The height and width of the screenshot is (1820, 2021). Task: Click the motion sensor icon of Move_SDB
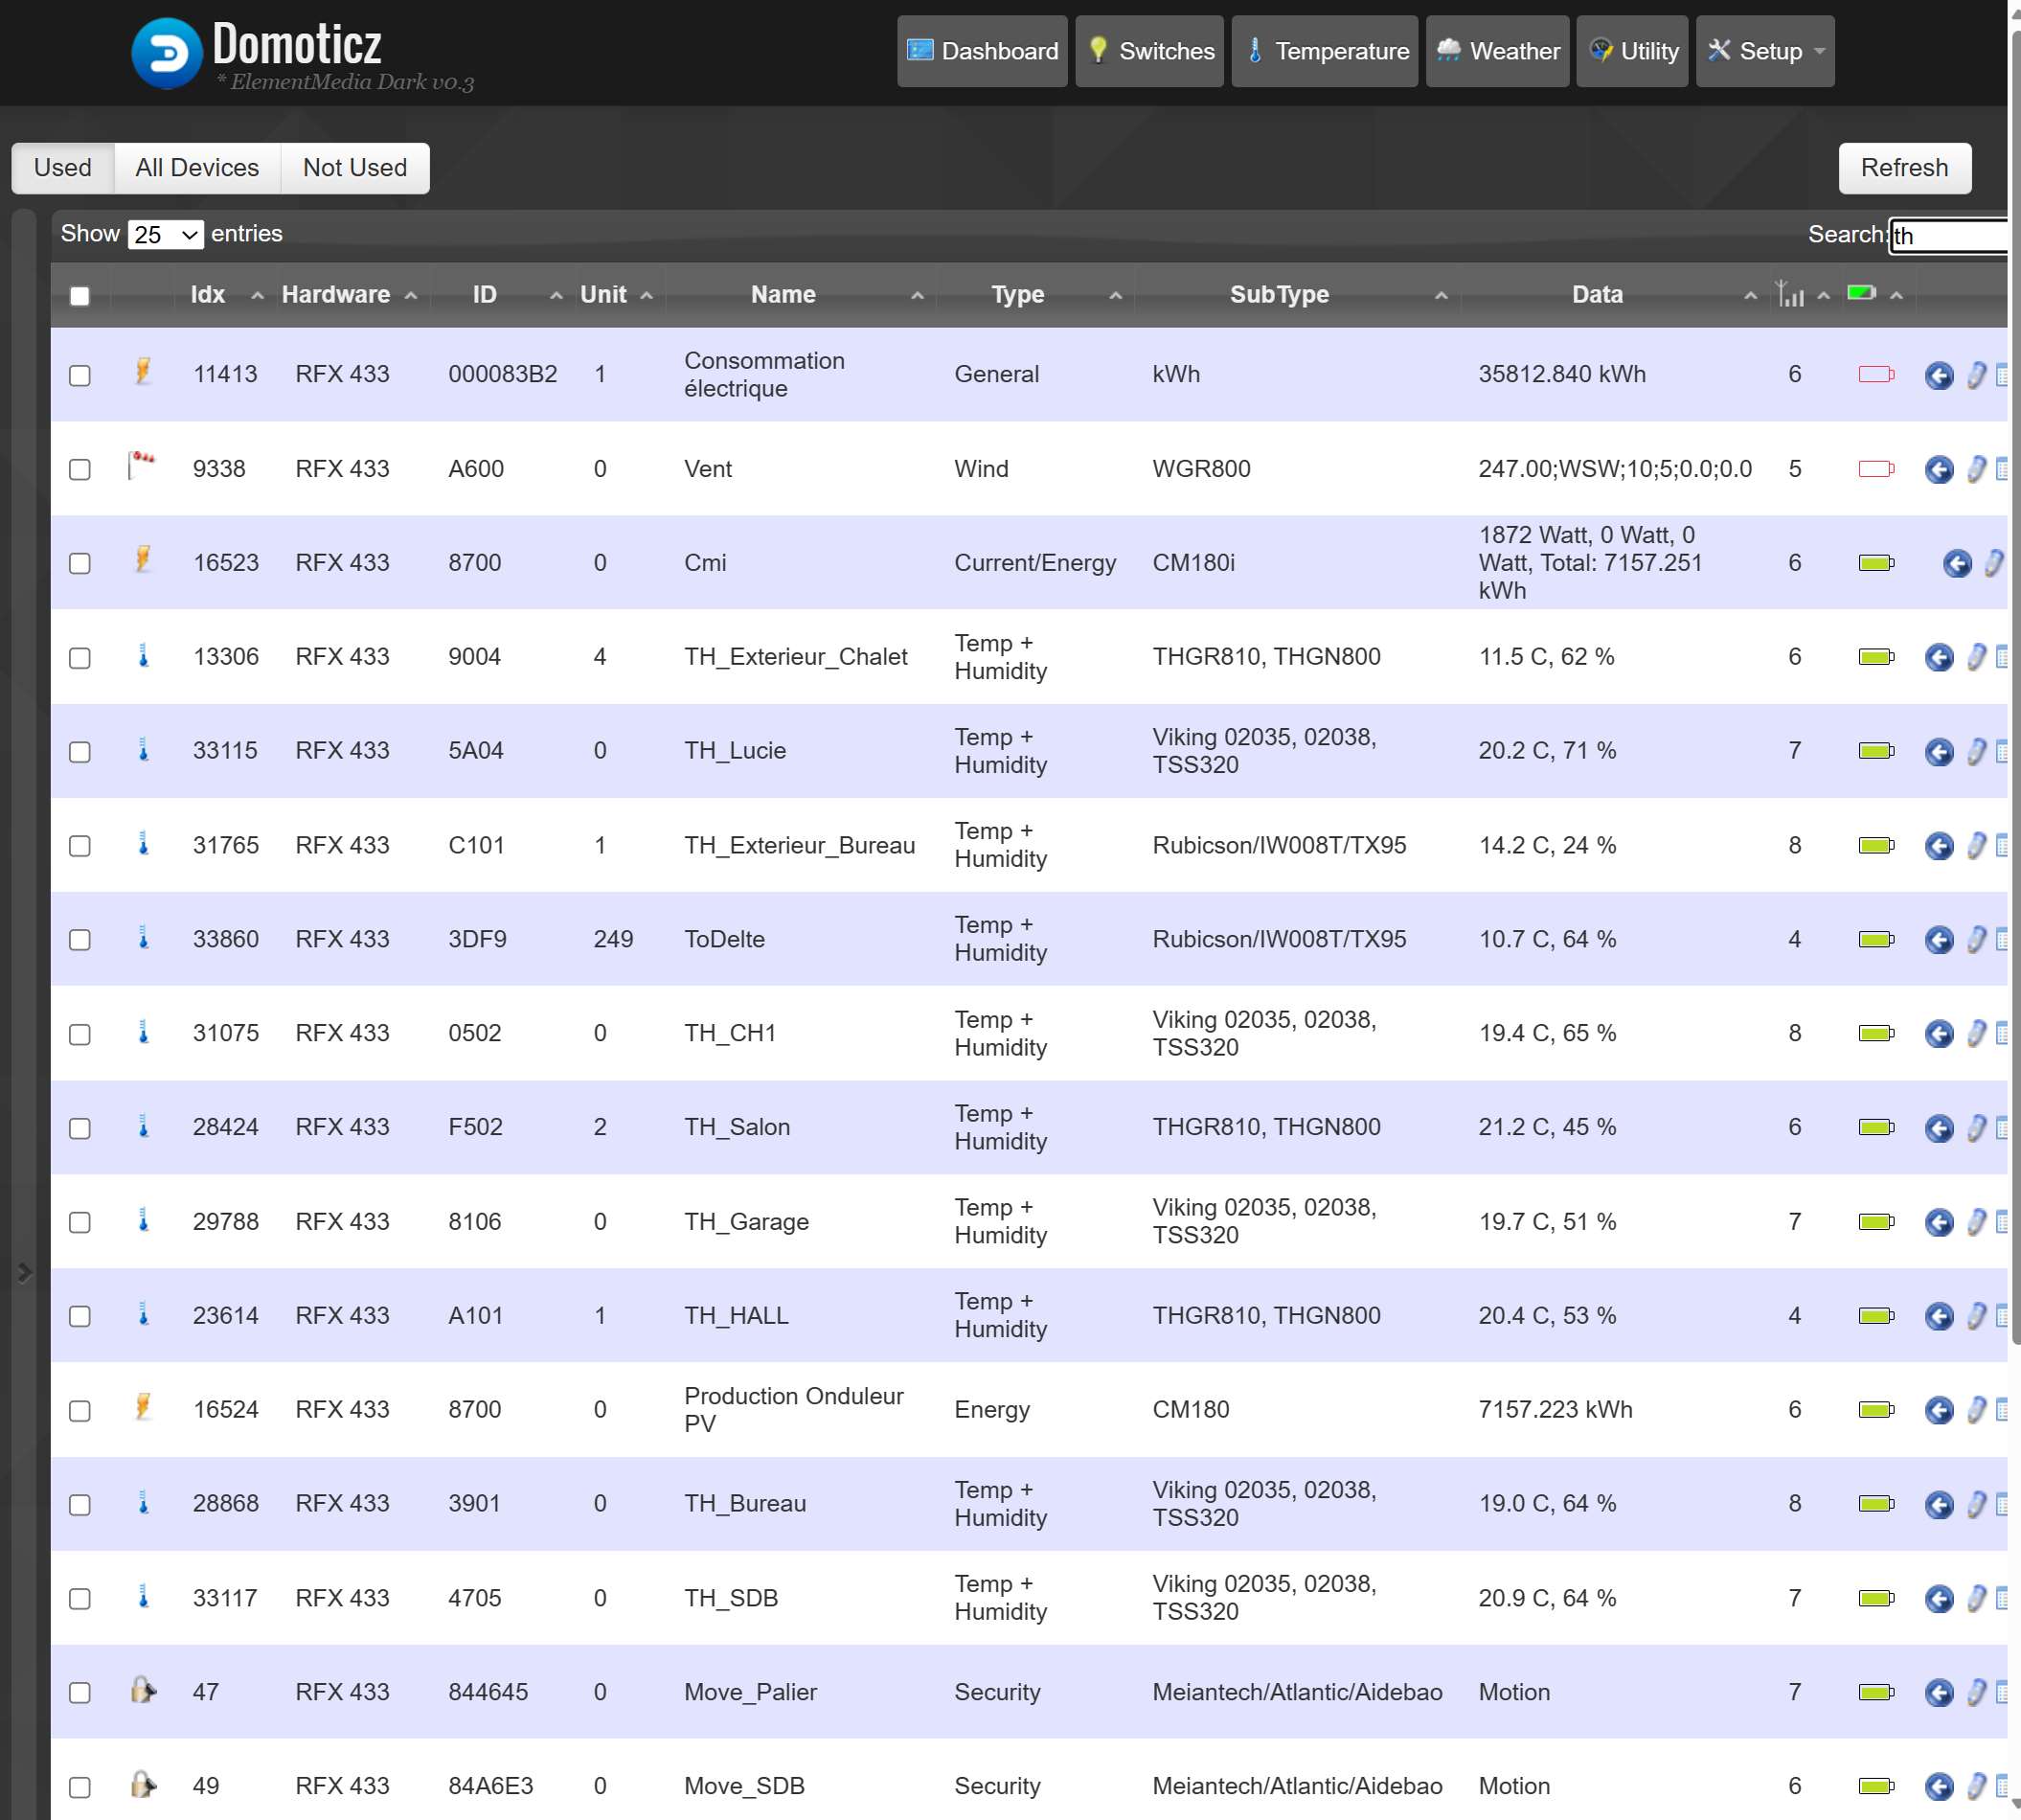(x=144, y=1784)
